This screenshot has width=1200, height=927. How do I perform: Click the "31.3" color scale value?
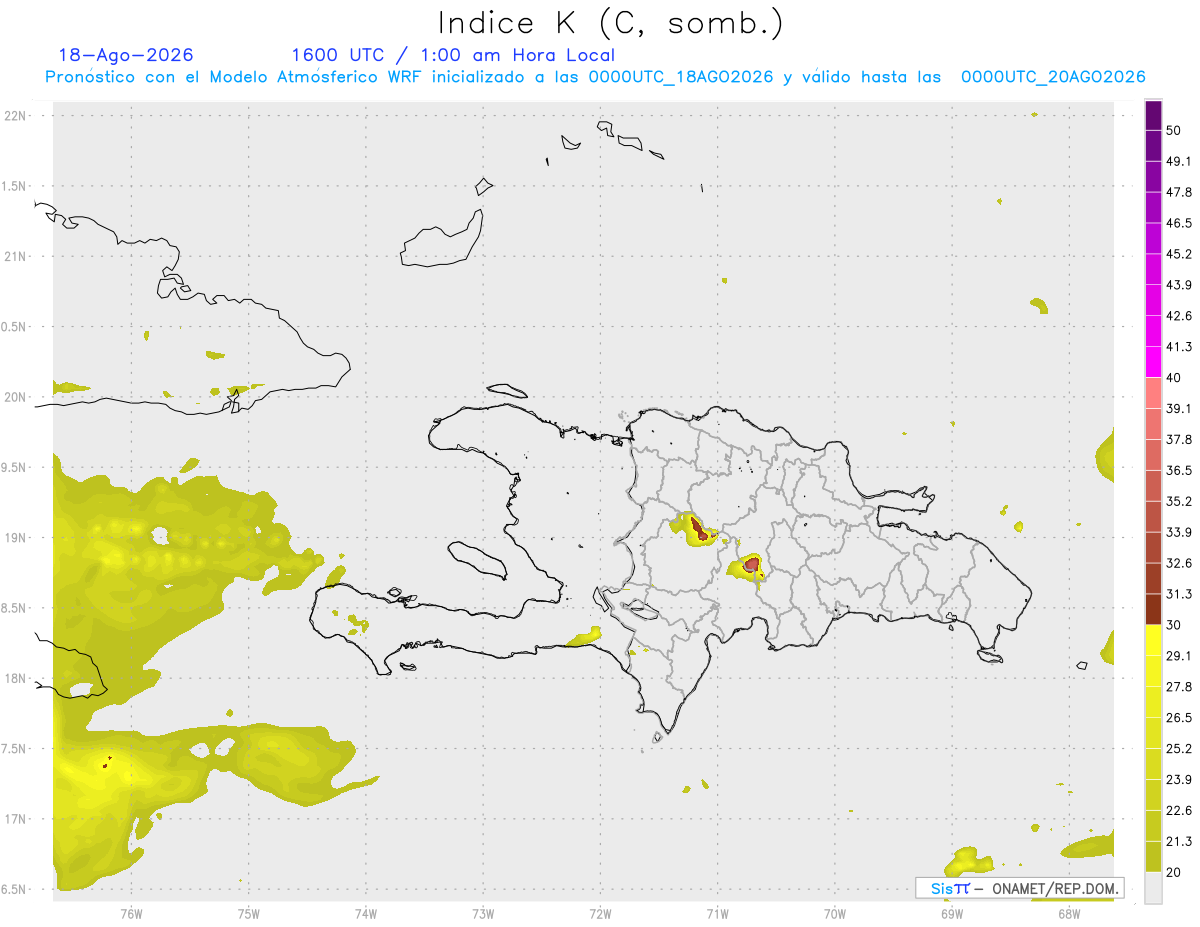(x=1179, y=595)
